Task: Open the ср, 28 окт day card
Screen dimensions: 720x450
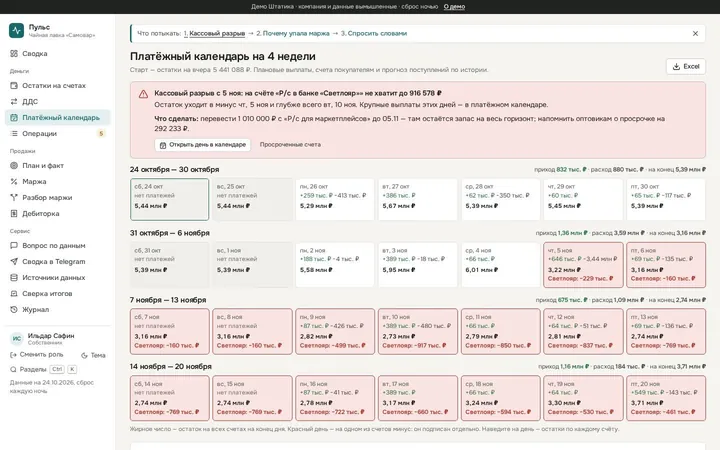Action: click(501, 199)
